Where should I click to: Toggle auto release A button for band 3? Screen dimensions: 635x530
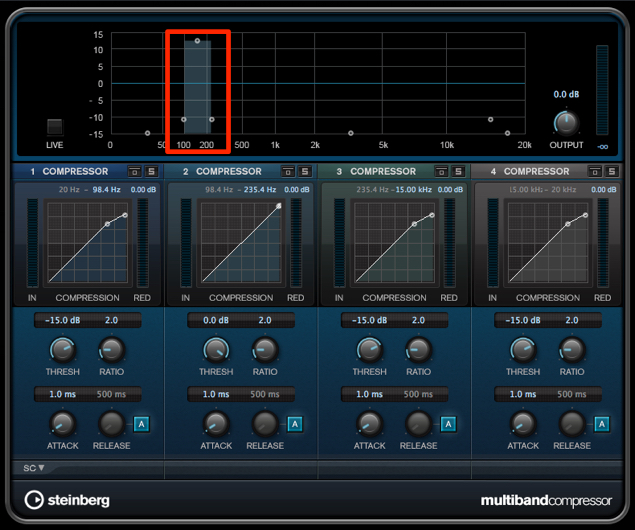point(448,424)
